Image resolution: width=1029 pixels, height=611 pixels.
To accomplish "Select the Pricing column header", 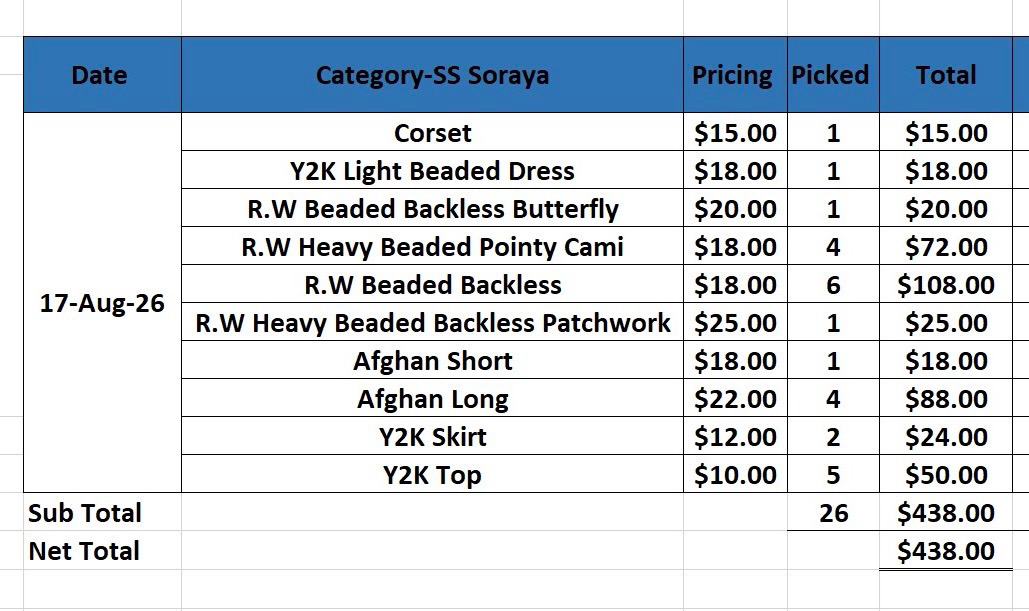I will (x=735, y=75).
